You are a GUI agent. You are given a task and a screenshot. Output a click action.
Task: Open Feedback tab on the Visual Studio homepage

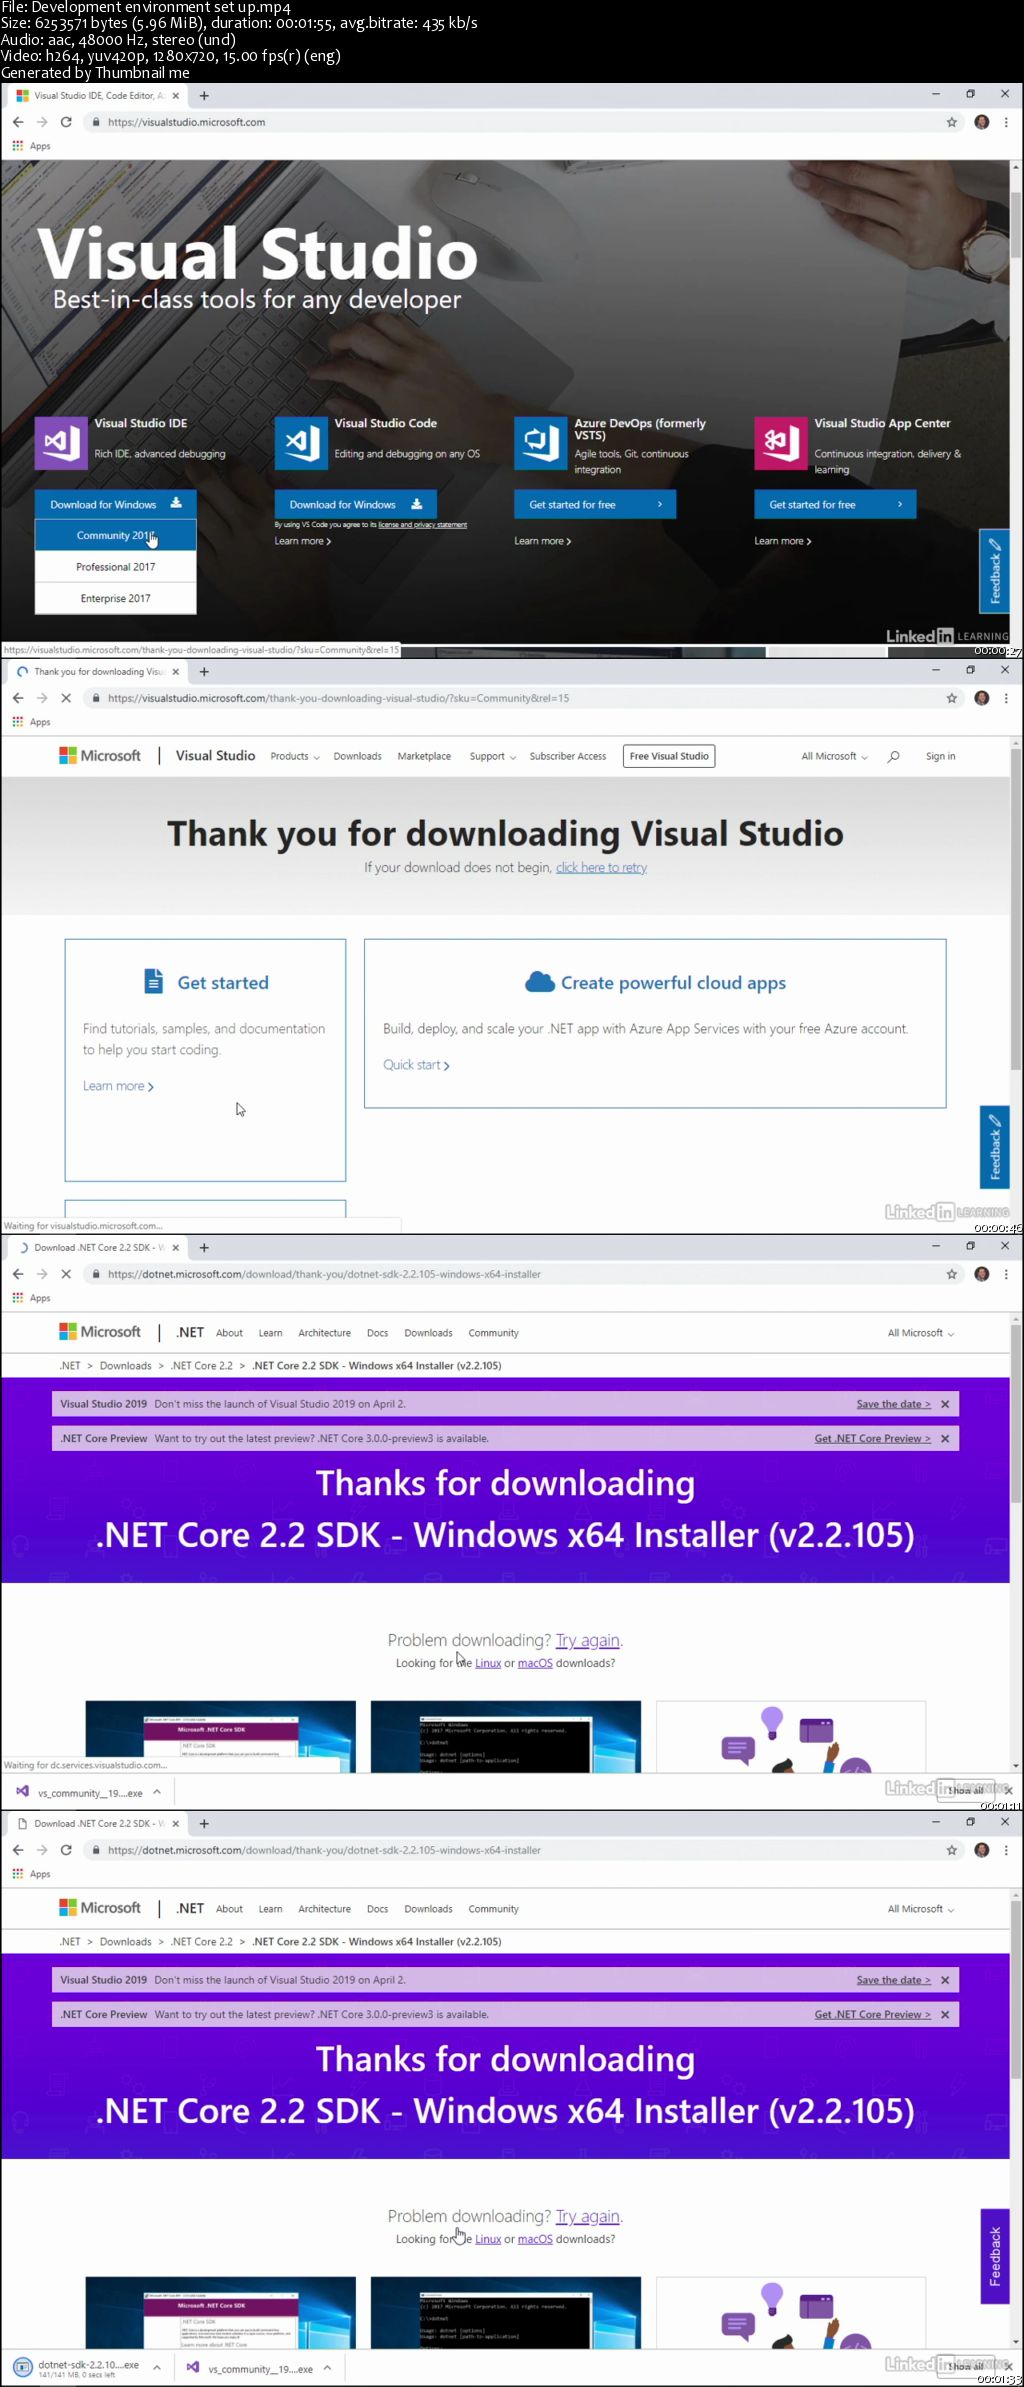tap(994, 571)
